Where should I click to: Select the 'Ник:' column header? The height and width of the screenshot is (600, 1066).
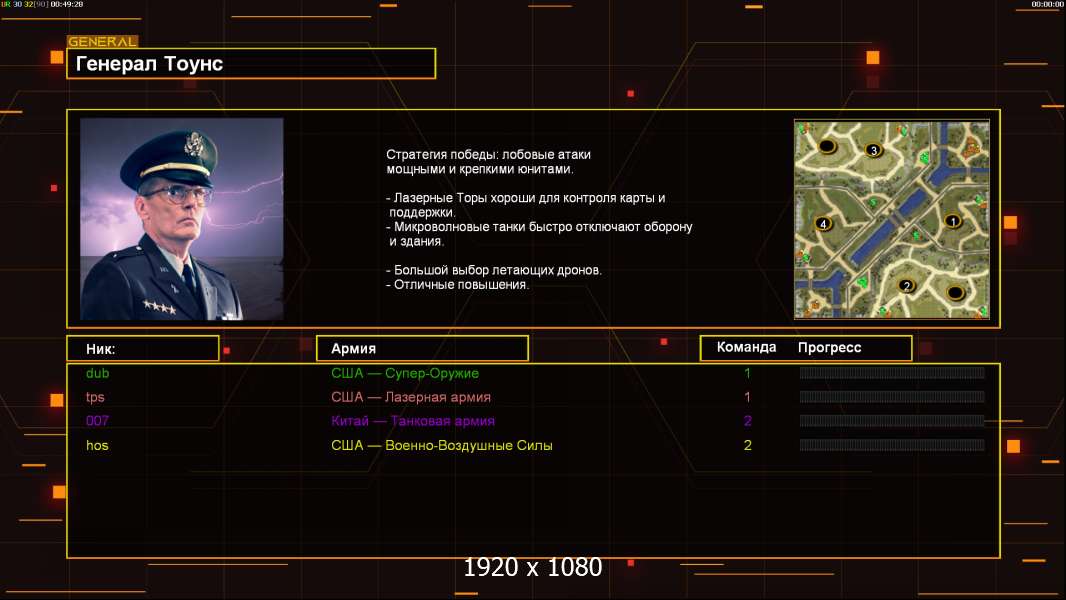click(x=143, y=349)
